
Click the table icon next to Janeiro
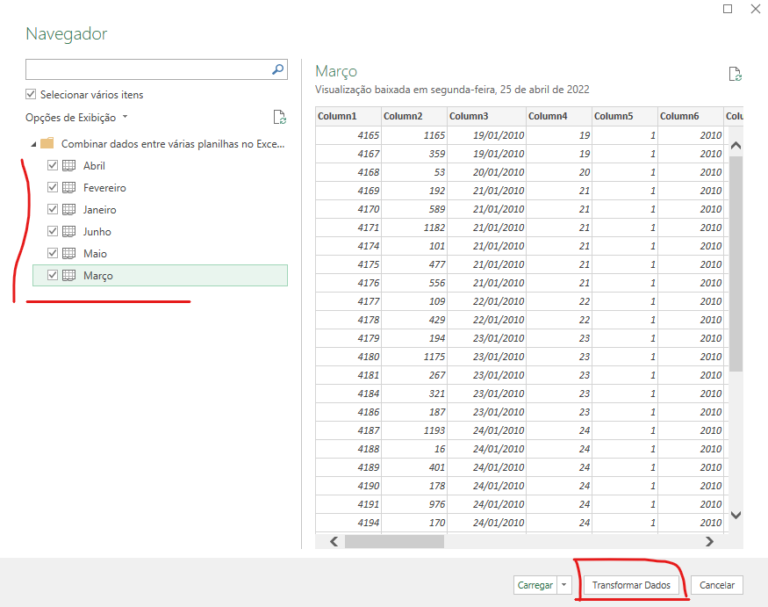coord(69,210)
